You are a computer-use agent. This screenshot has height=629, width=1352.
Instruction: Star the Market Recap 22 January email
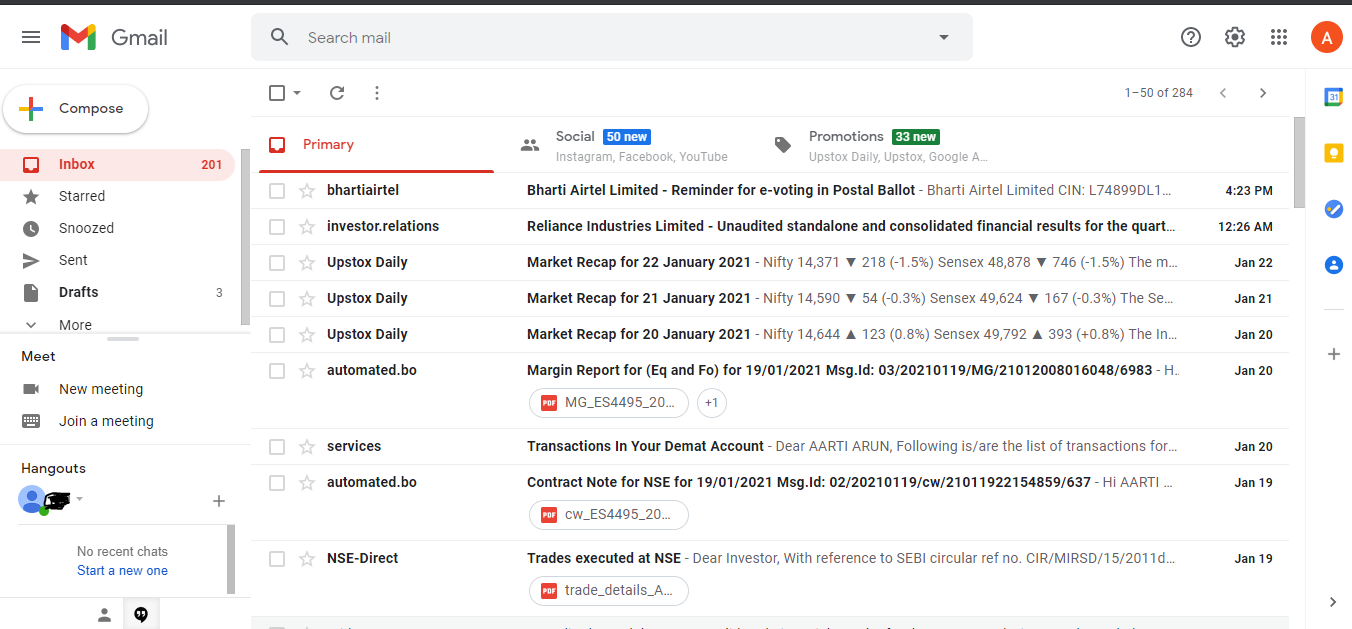pyautogui.click(x=307, y=262)
